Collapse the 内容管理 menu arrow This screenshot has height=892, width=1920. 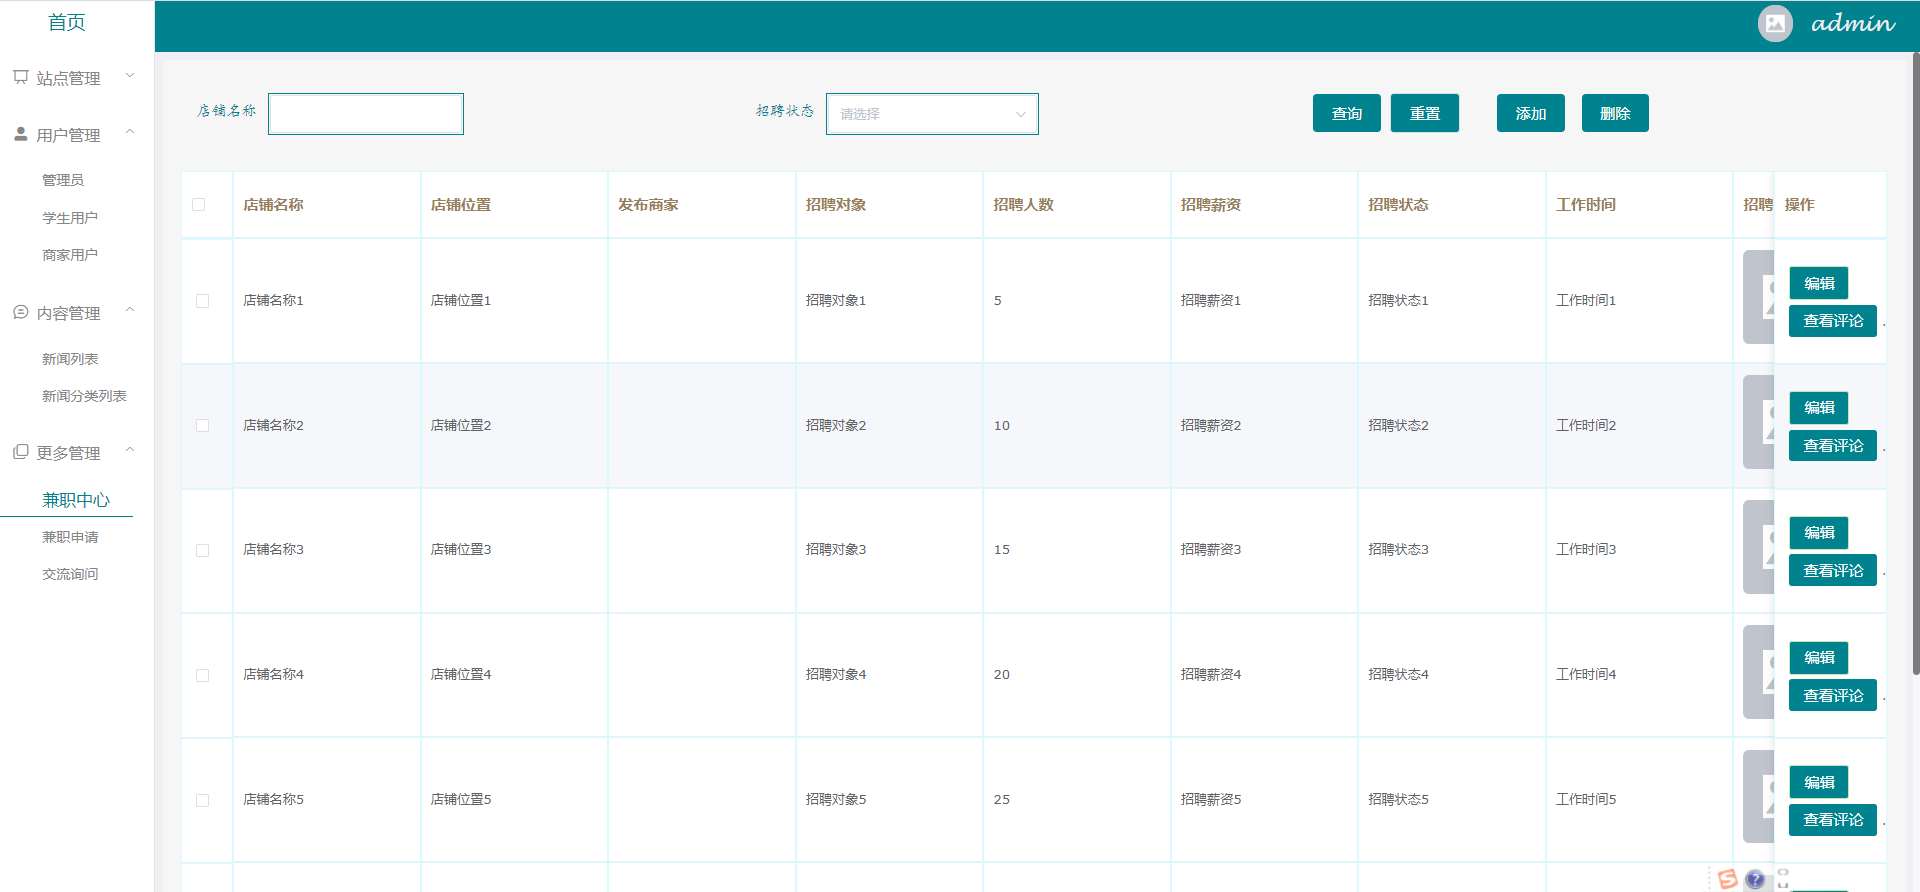pos(130,311)
